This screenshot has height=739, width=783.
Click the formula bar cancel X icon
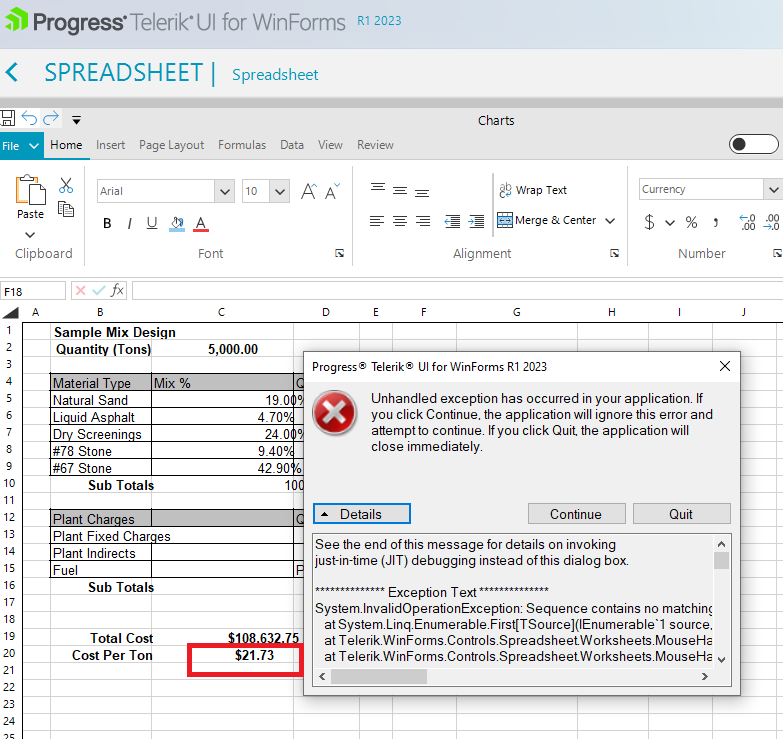[80, 290]
